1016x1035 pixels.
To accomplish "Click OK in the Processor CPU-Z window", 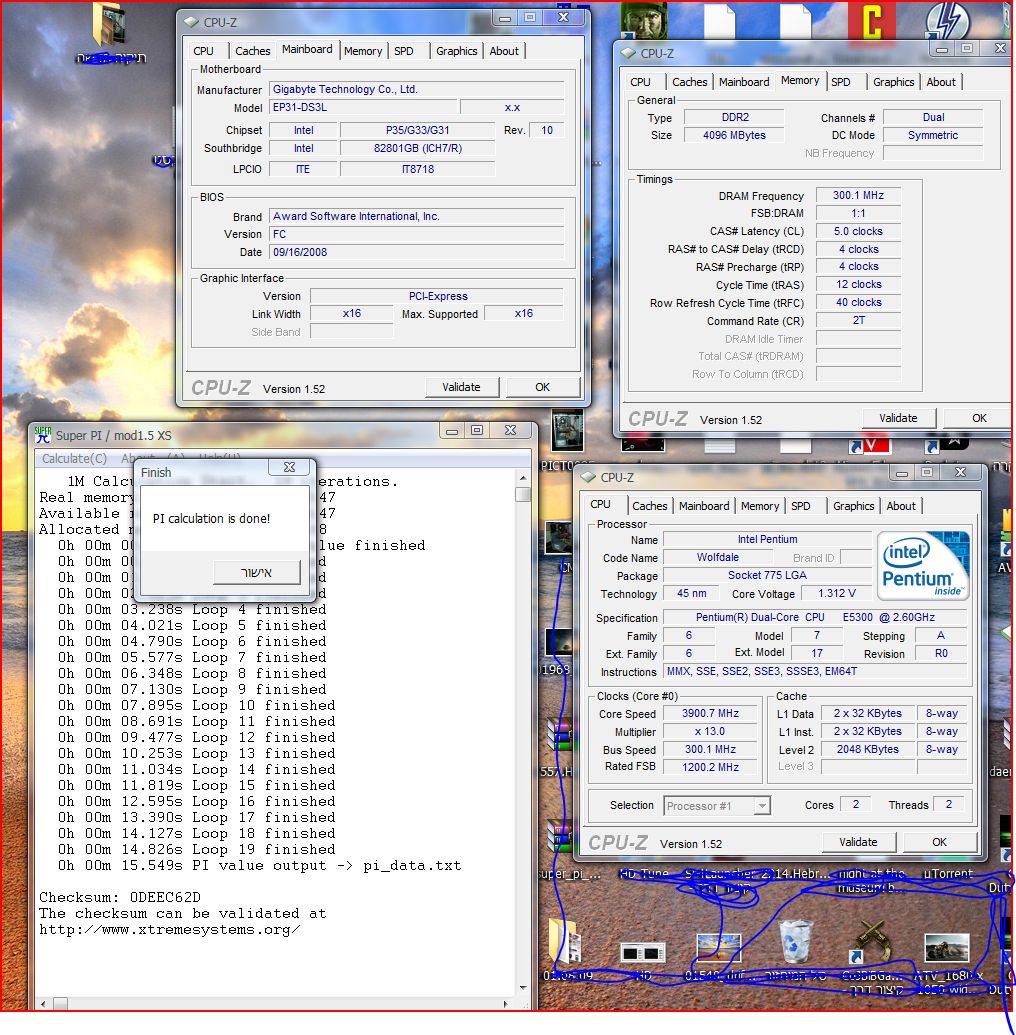I will point(939,842).
